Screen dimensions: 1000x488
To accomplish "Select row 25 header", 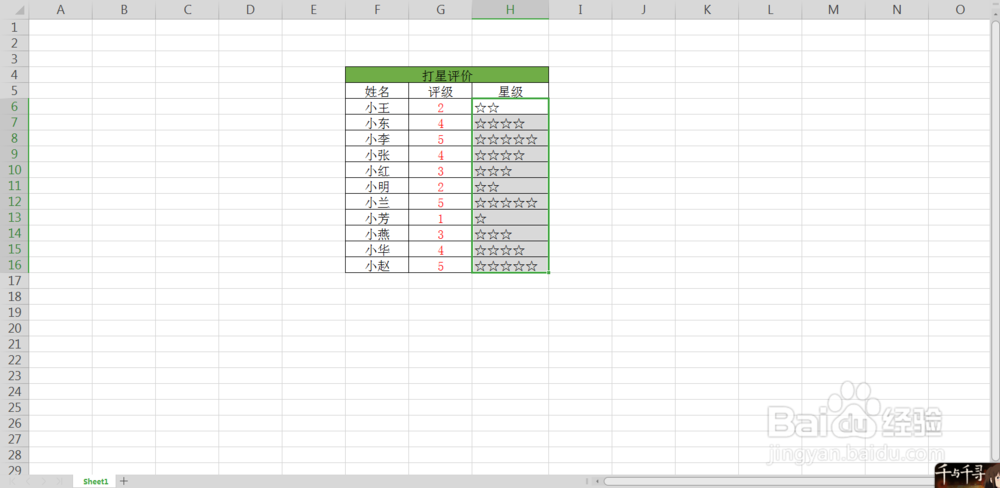I will 15,408.
